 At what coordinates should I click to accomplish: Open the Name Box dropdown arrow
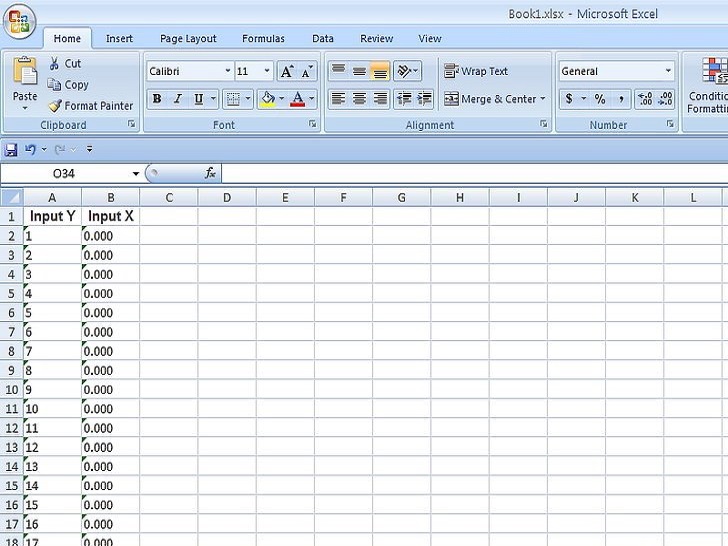pyautogui.click(x=136, y=174)
